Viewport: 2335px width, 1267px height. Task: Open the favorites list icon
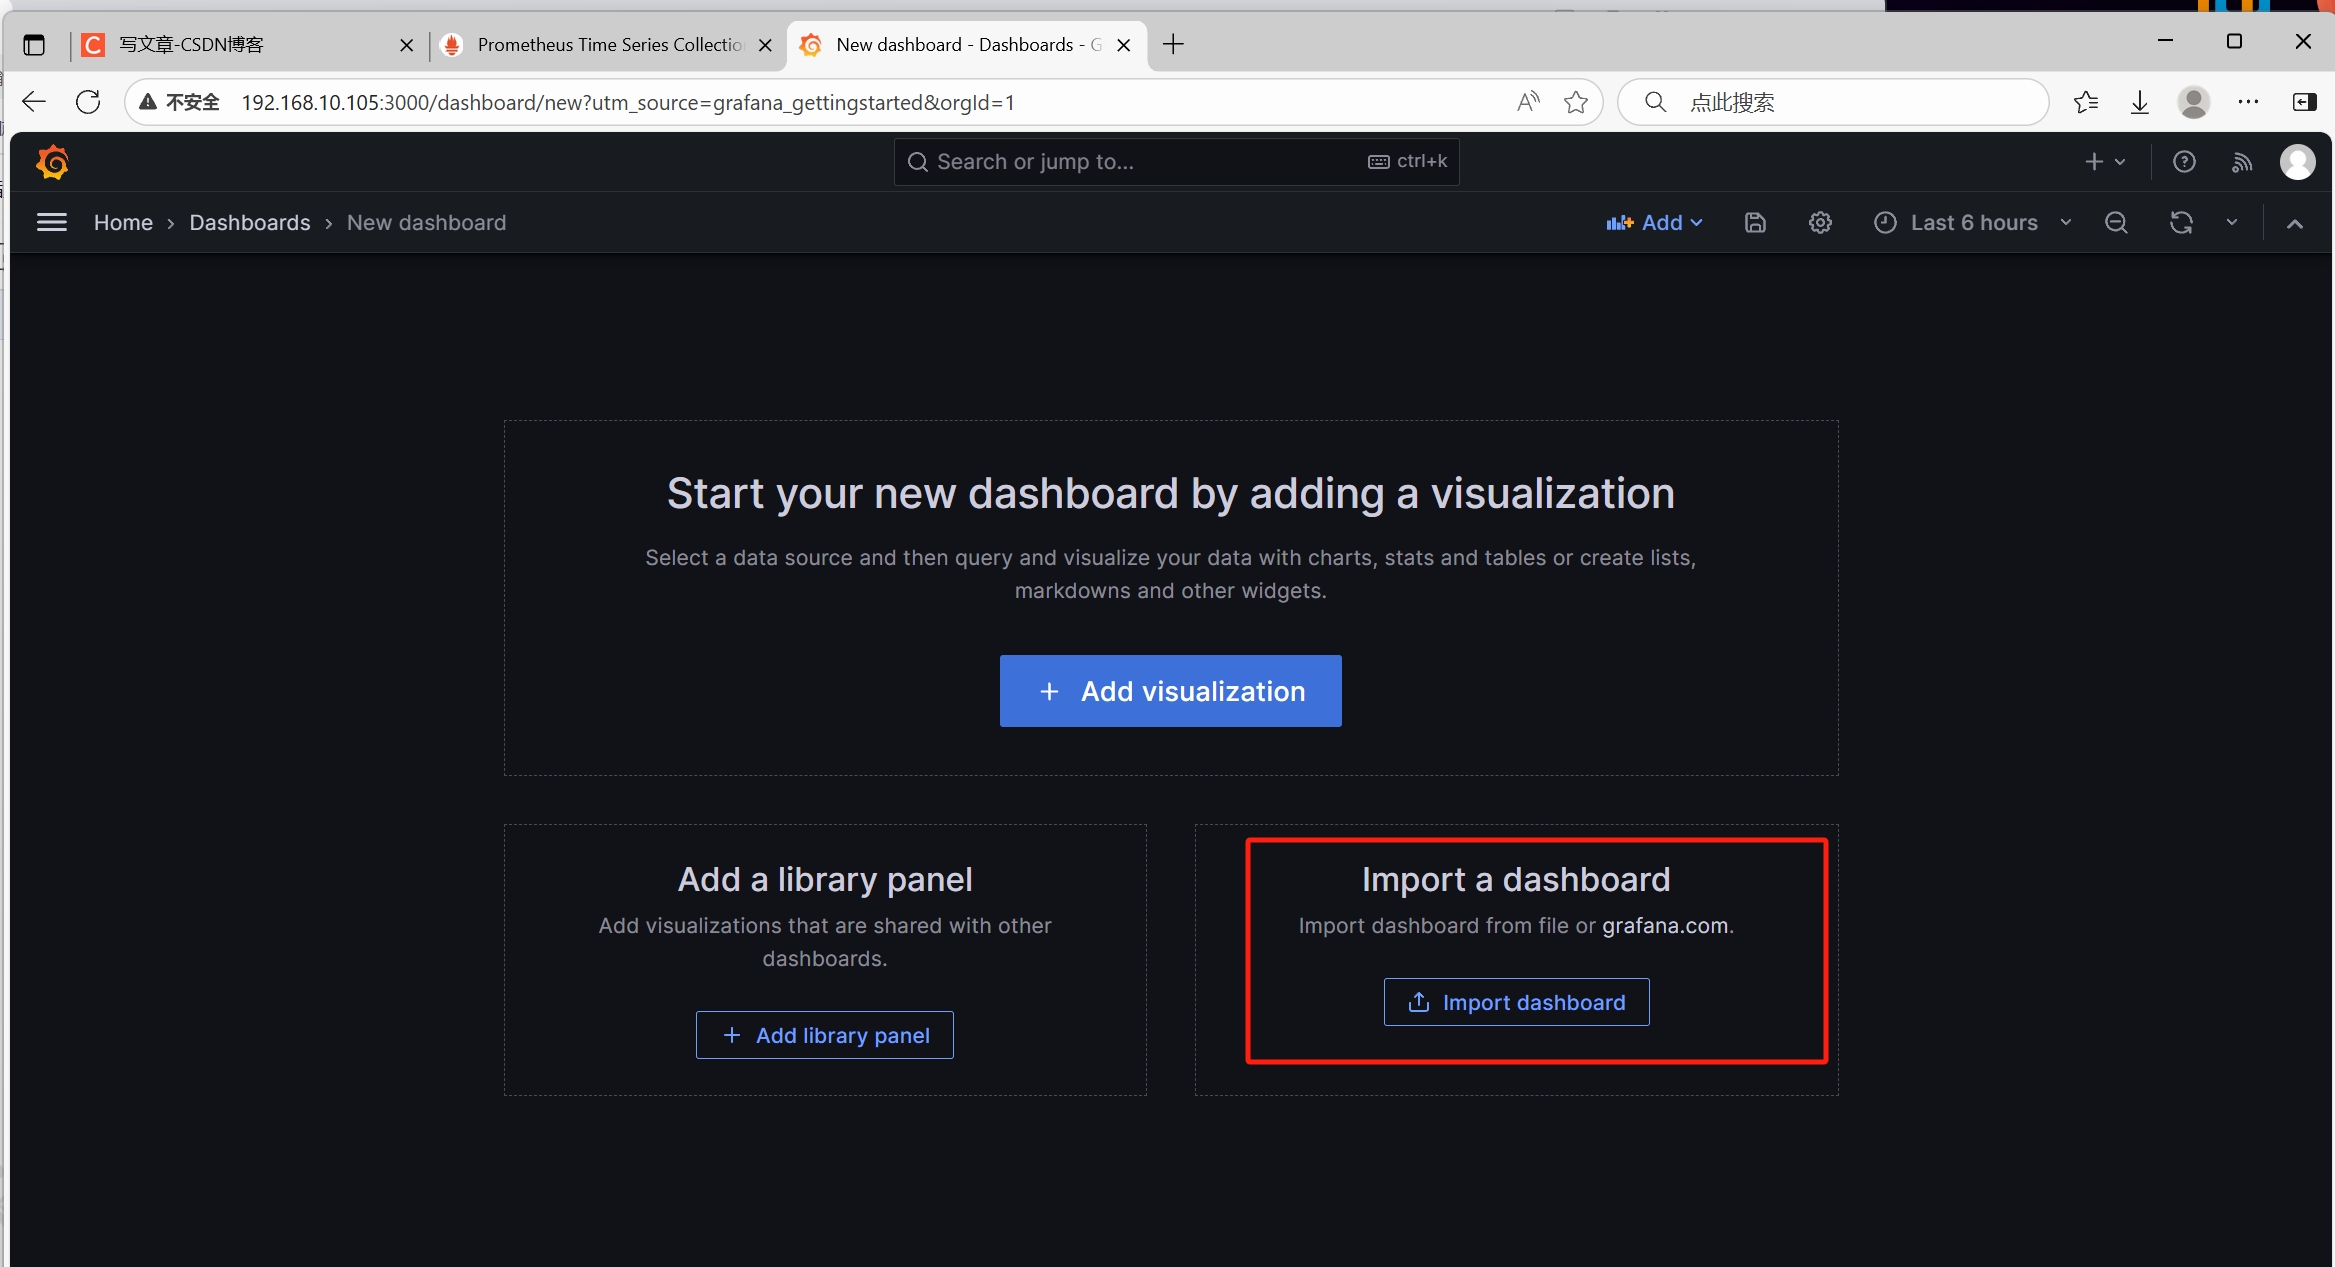(2086, 102)
